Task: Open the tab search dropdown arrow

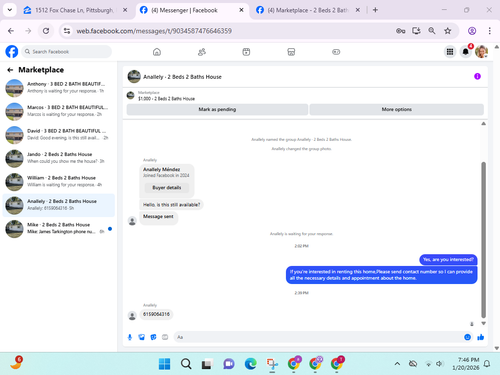Action: [10, 10]
